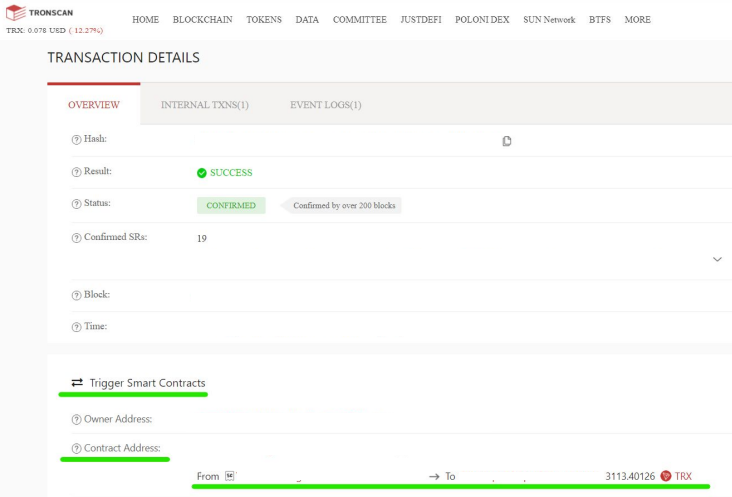Expand the Confirmed SRs list chevron
Screen dimensions: 732x497
point(717,259)
